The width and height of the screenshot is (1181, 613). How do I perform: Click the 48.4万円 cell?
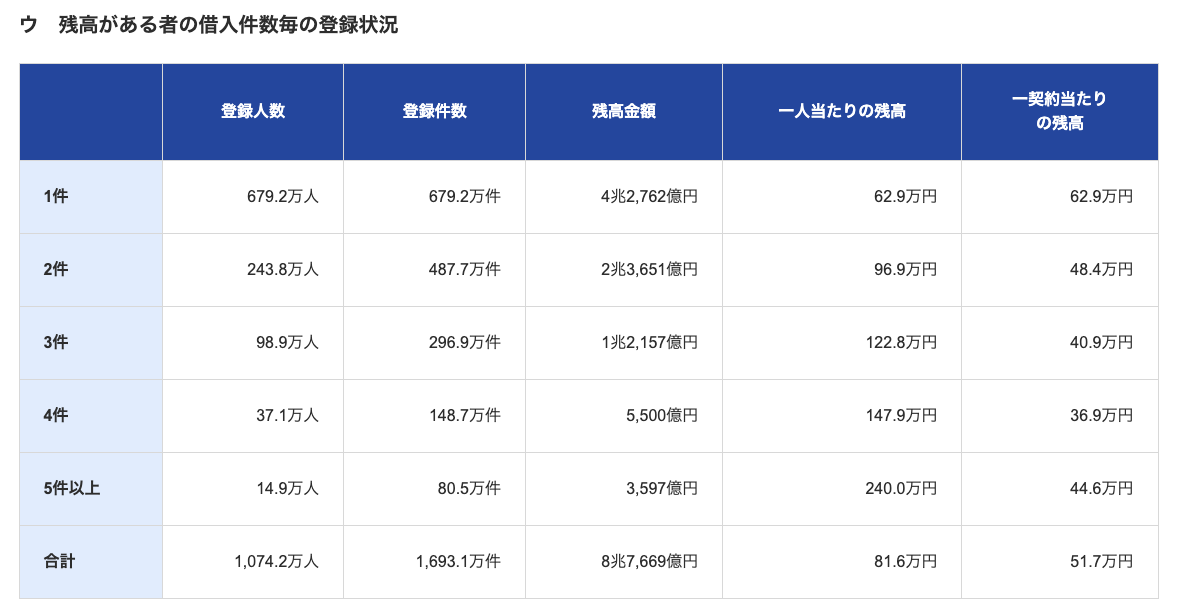coord(1060,270)
